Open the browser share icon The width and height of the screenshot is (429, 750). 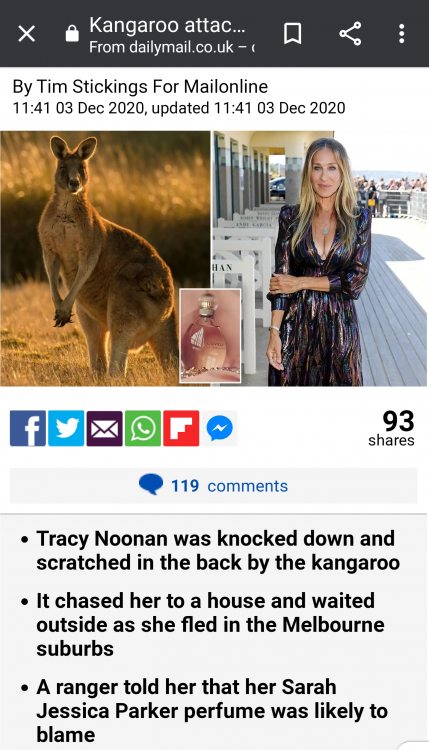(350, 33)
